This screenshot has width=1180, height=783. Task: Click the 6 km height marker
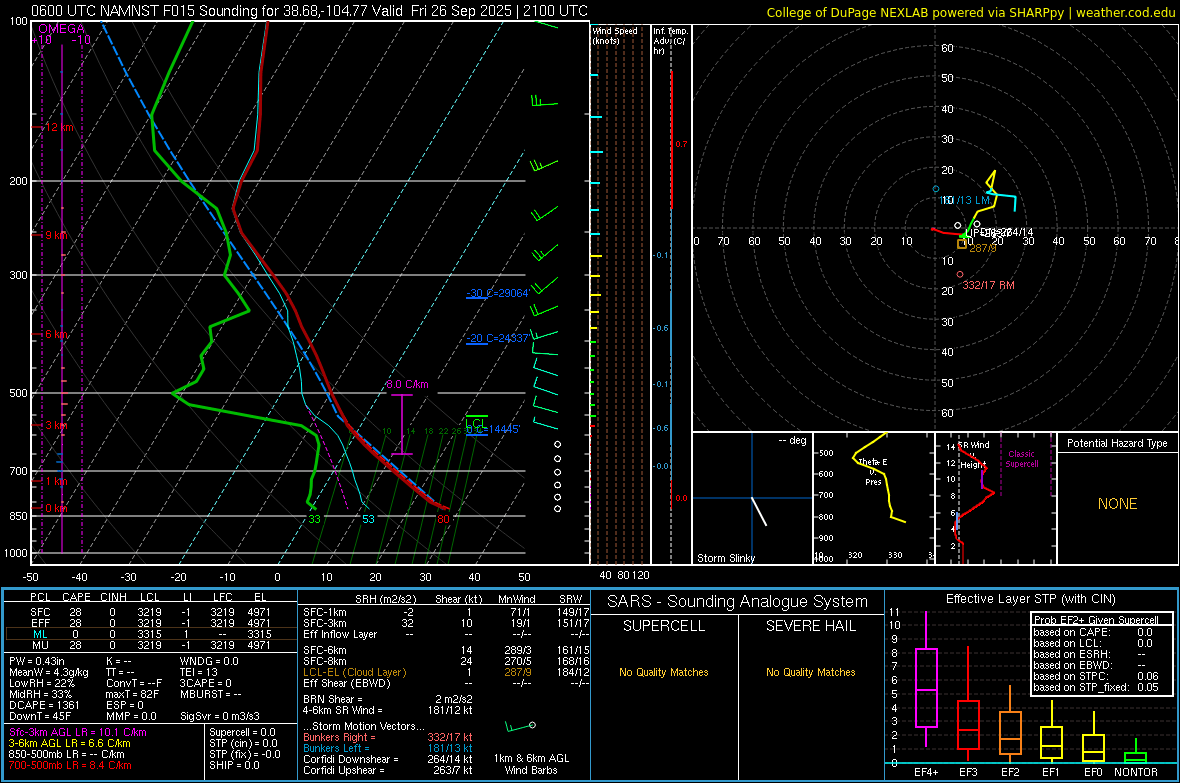tap(54, 334)
